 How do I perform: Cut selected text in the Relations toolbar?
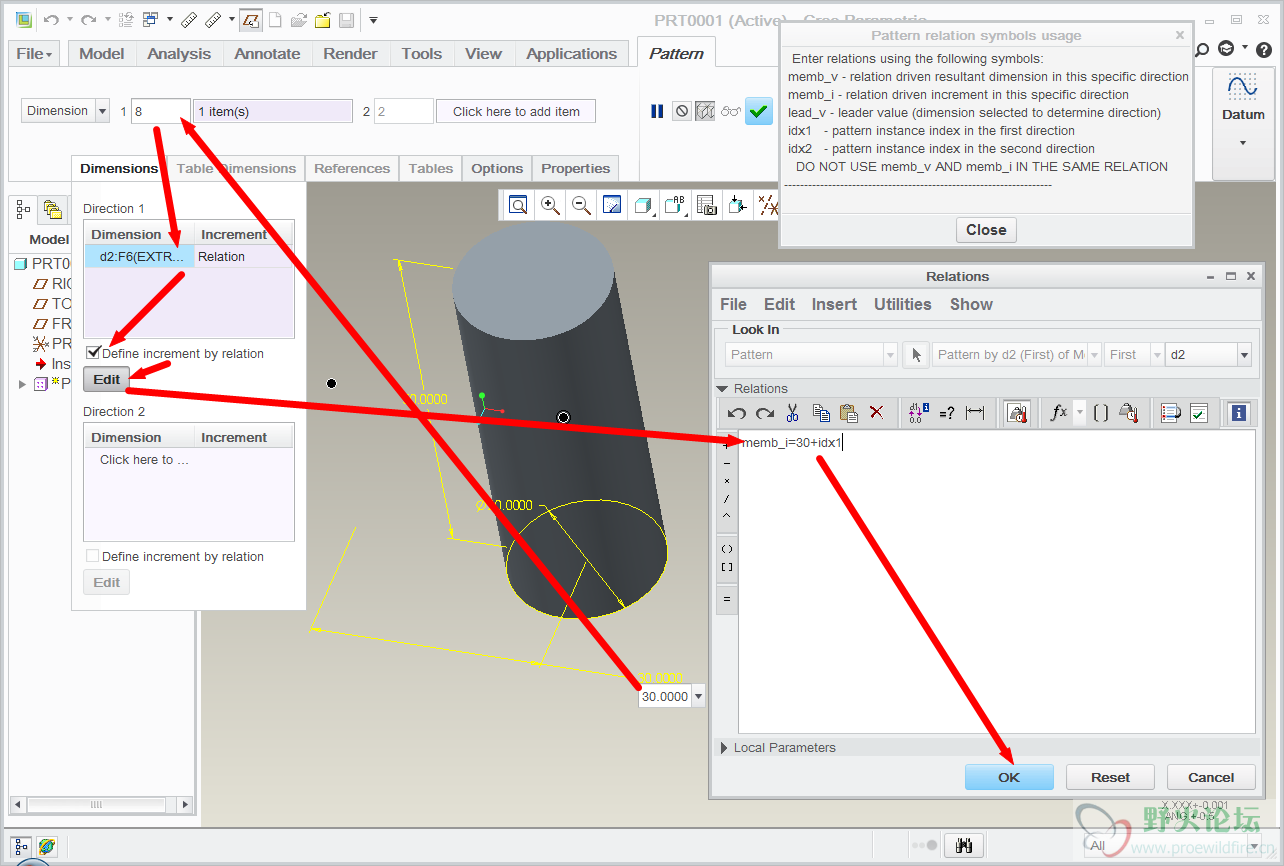point(793,412)
